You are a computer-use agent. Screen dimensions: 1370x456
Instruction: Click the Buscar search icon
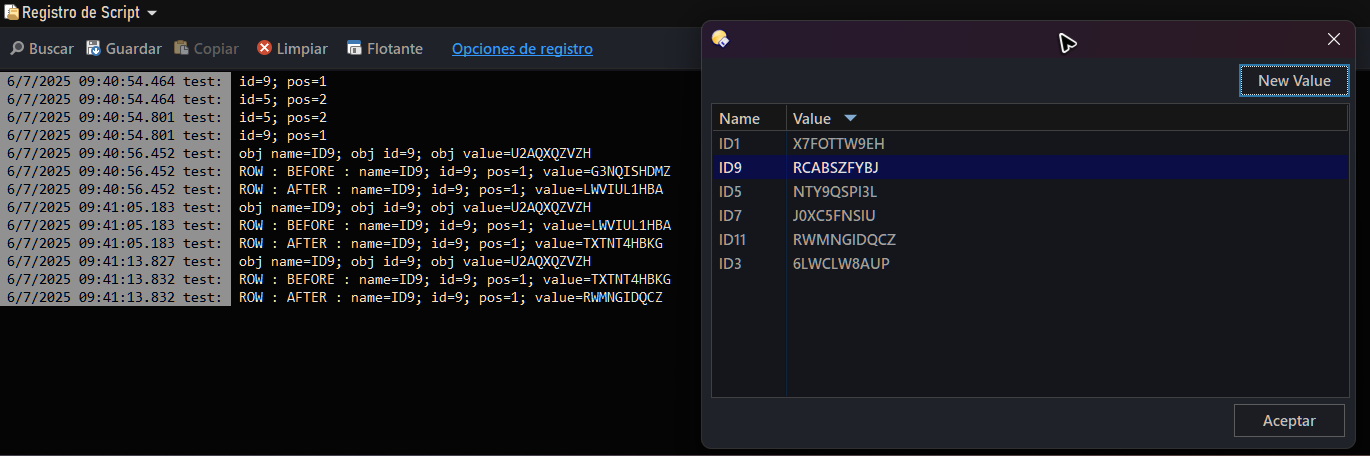point(17,48)
